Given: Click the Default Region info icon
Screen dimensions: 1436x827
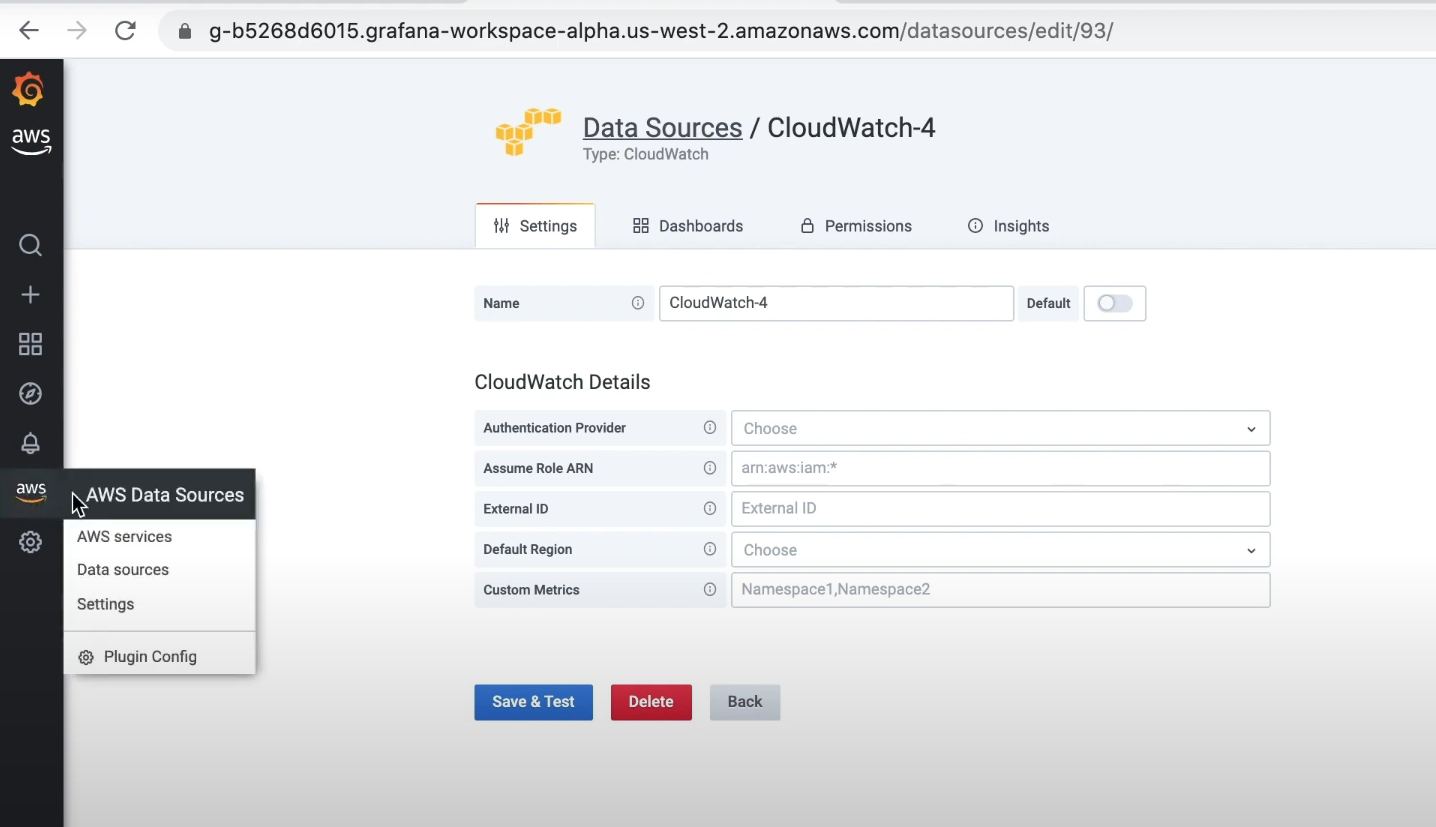Looking at the screenshot, I should (710, 549).
